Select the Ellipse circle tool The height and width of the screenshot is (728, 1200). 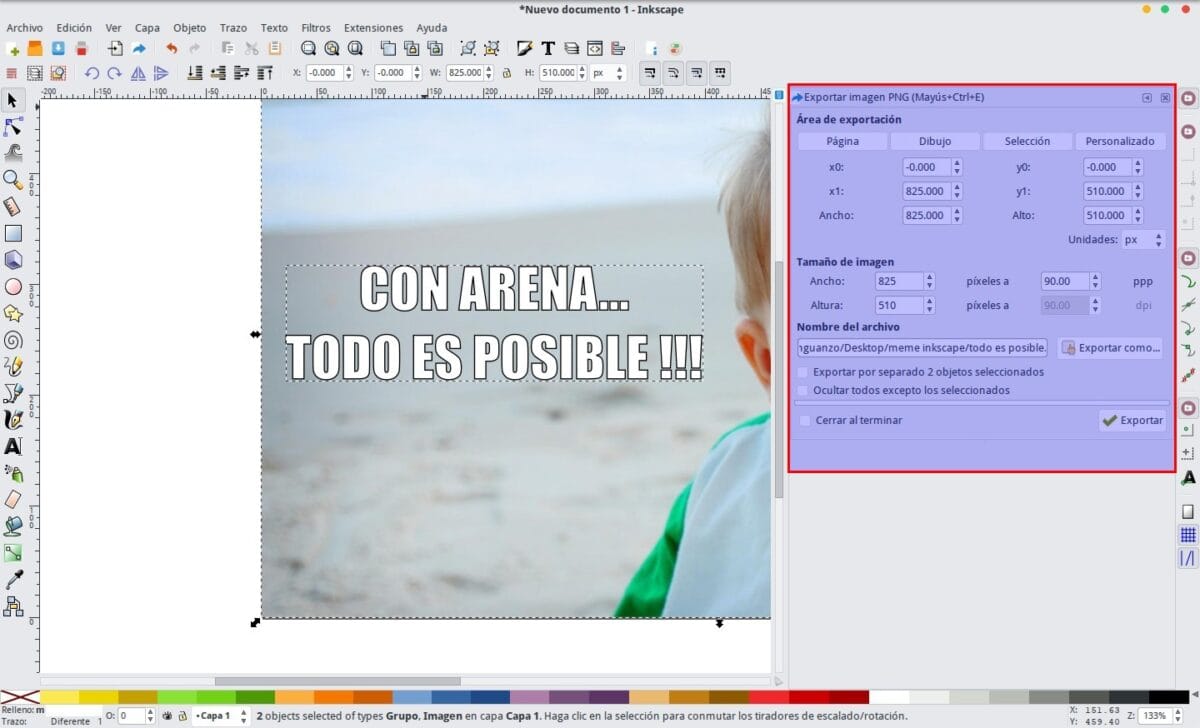coord(13,287)
